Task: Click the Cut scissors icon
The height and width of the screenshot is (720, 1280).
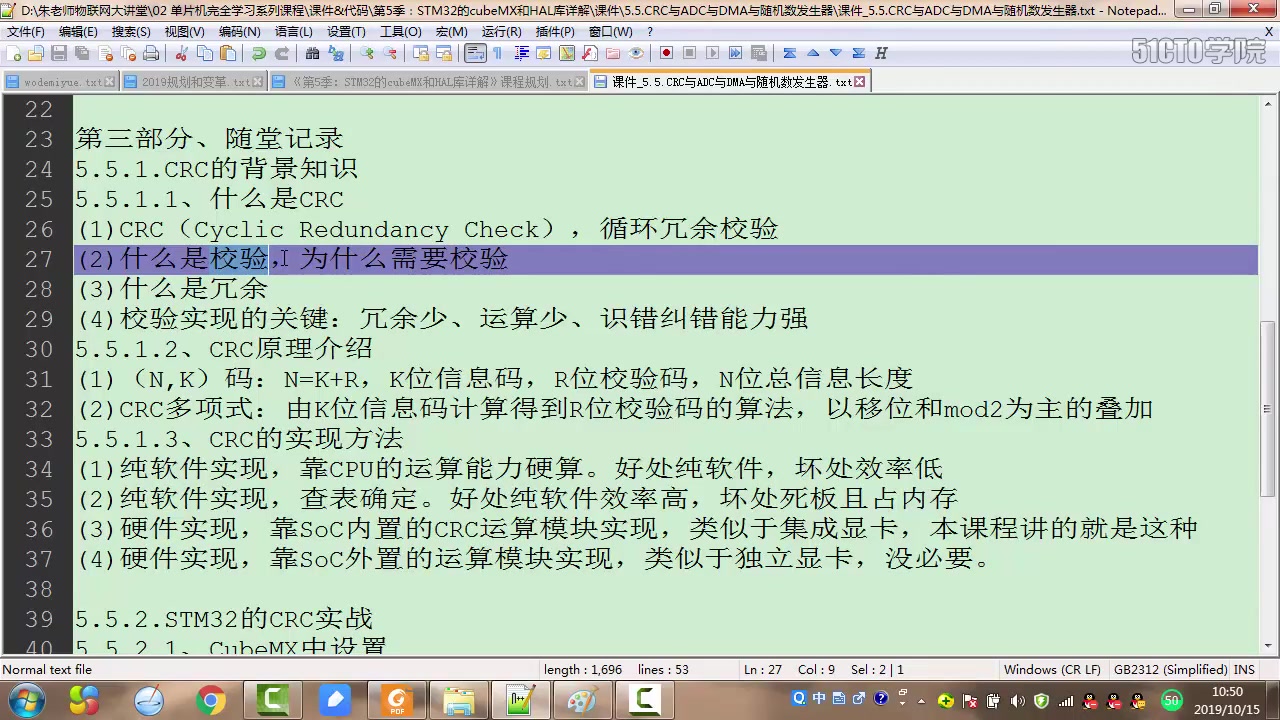Action: click(x=181, y=53)
